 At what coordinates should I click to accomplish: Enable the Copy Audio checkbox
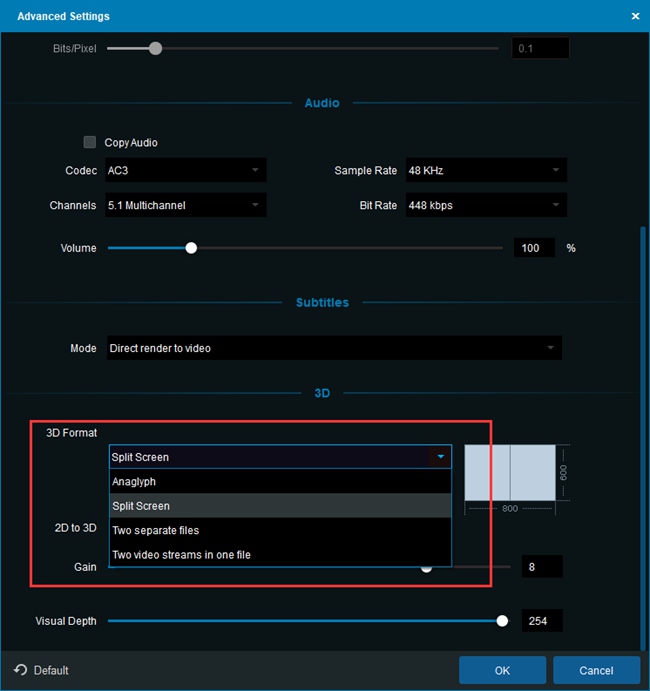[90, 142]
